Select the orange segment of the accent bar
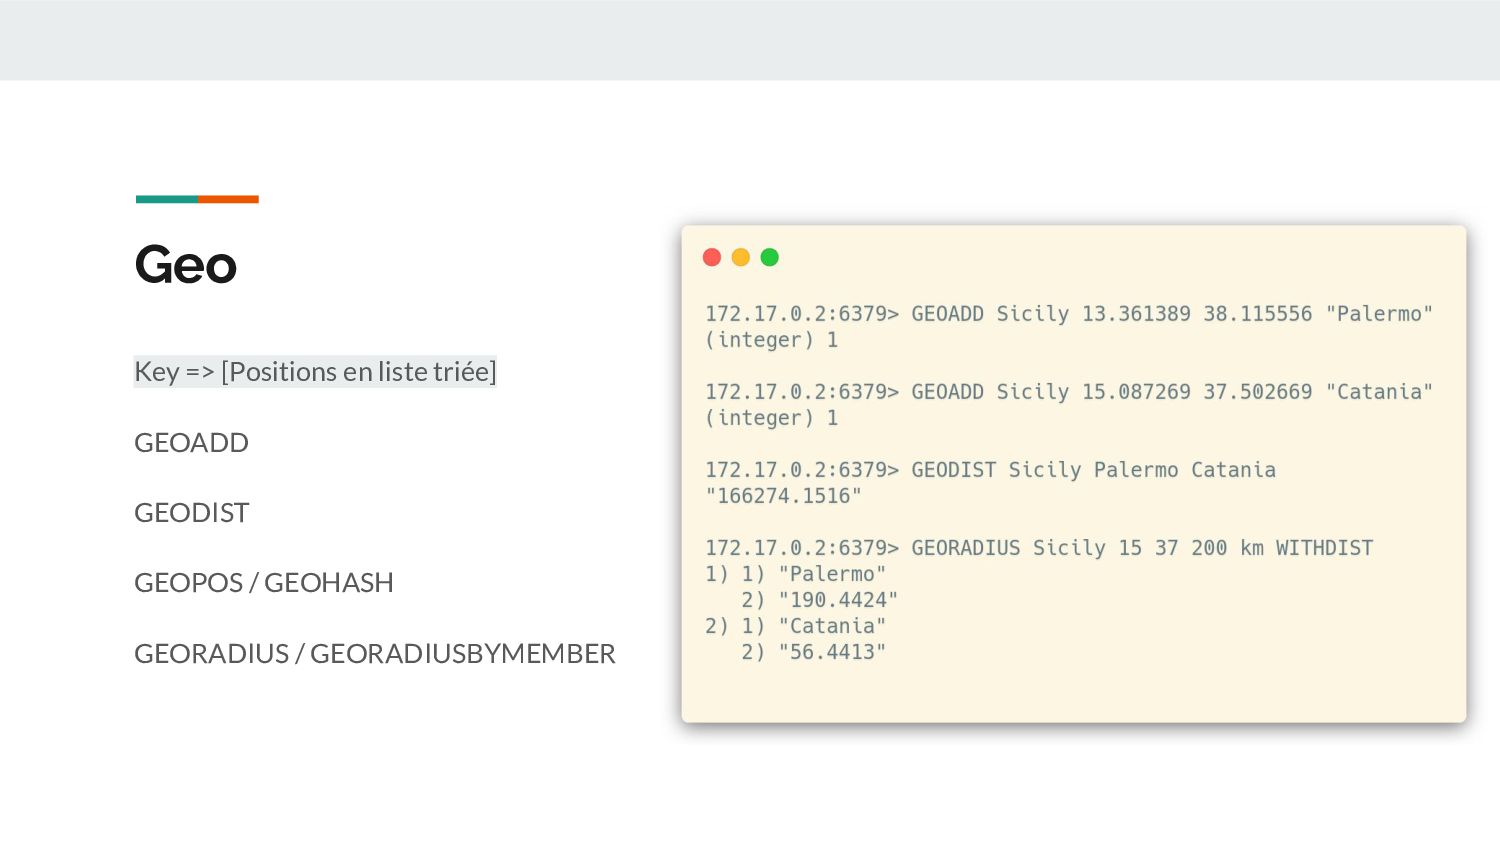This screenshot has width=1500, height=844. click(x=228, y=199)
